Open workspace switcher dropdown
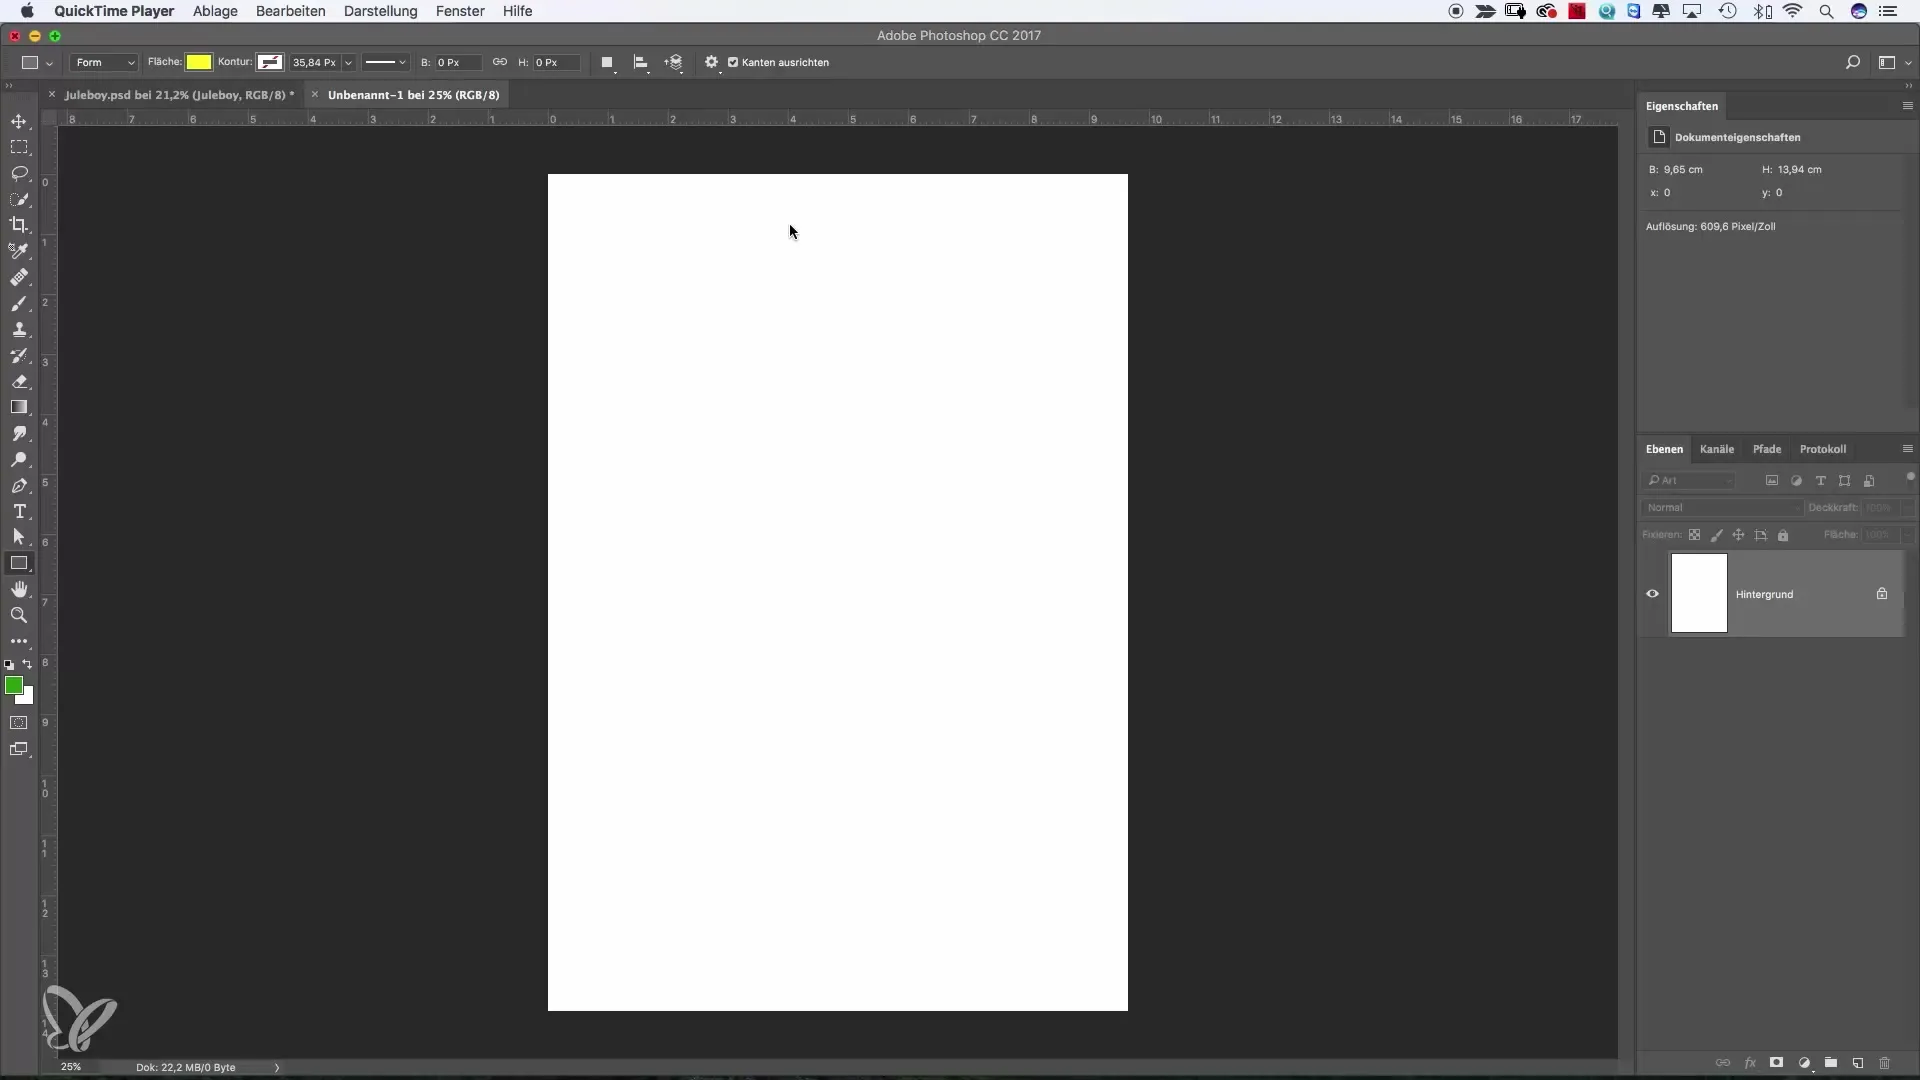This screenshot has height=1080, width=1920. tap(1894, 62)
